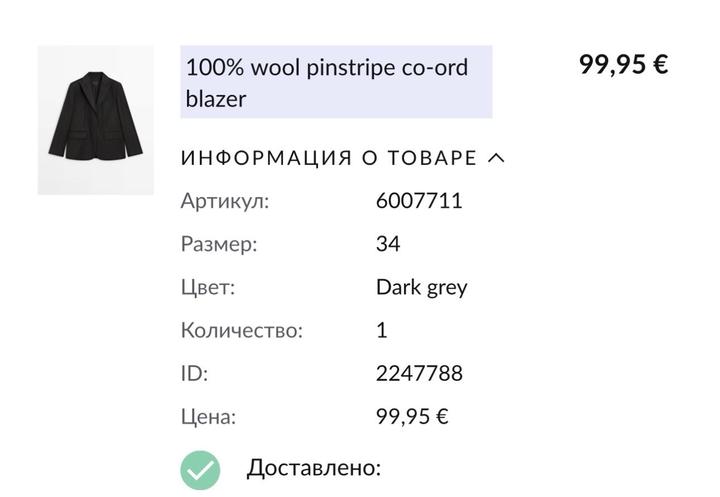The width and height of the screenshot is (720, 497).
Task: Click the Артикул label
Action: [225, 201]
